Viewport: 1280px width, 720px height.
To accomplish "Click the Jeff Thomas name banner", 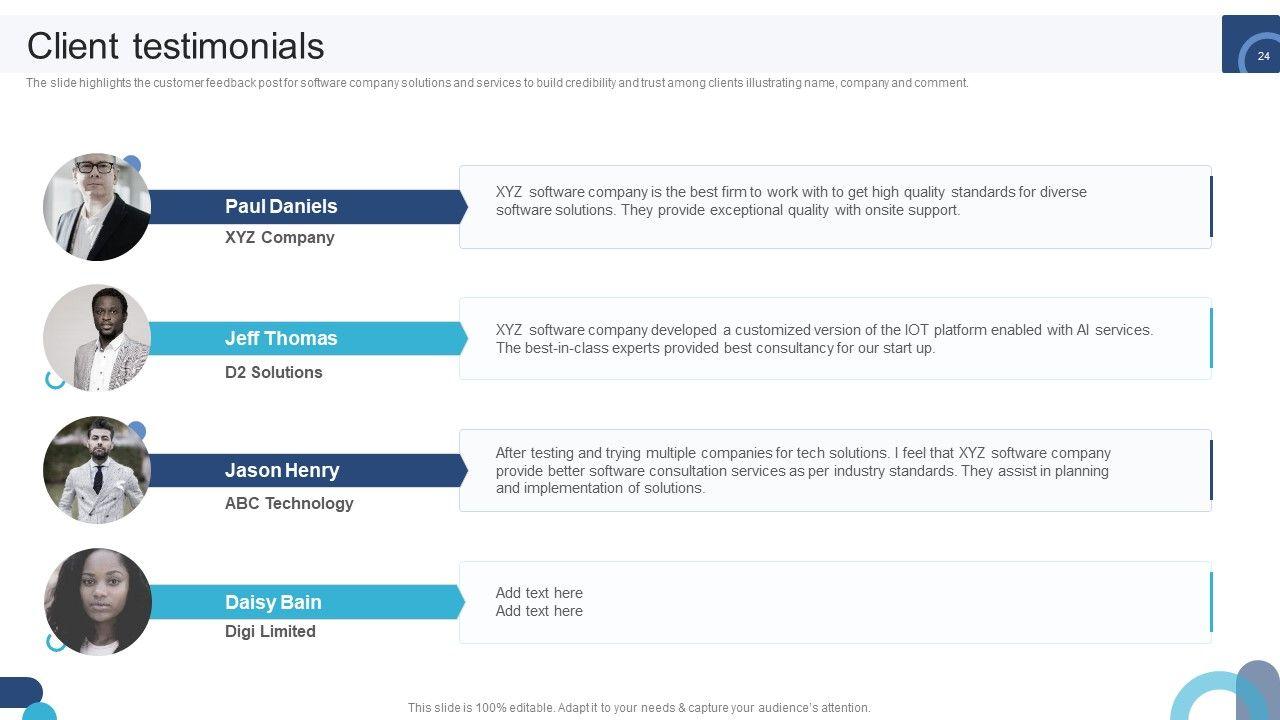I will 300,338.
